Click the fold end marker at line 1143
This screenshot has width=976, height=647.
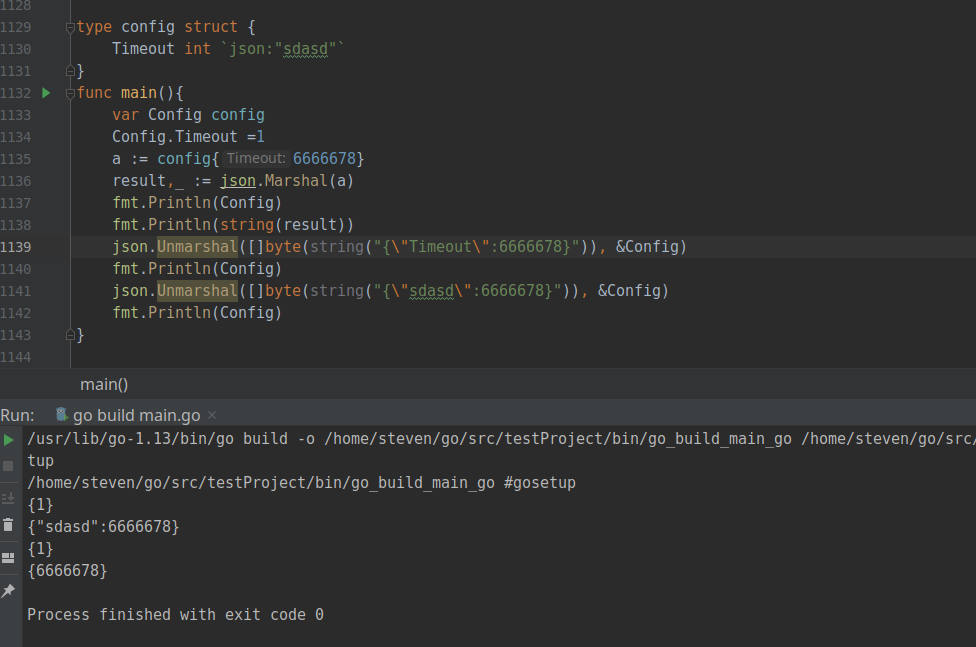(70, 335)
